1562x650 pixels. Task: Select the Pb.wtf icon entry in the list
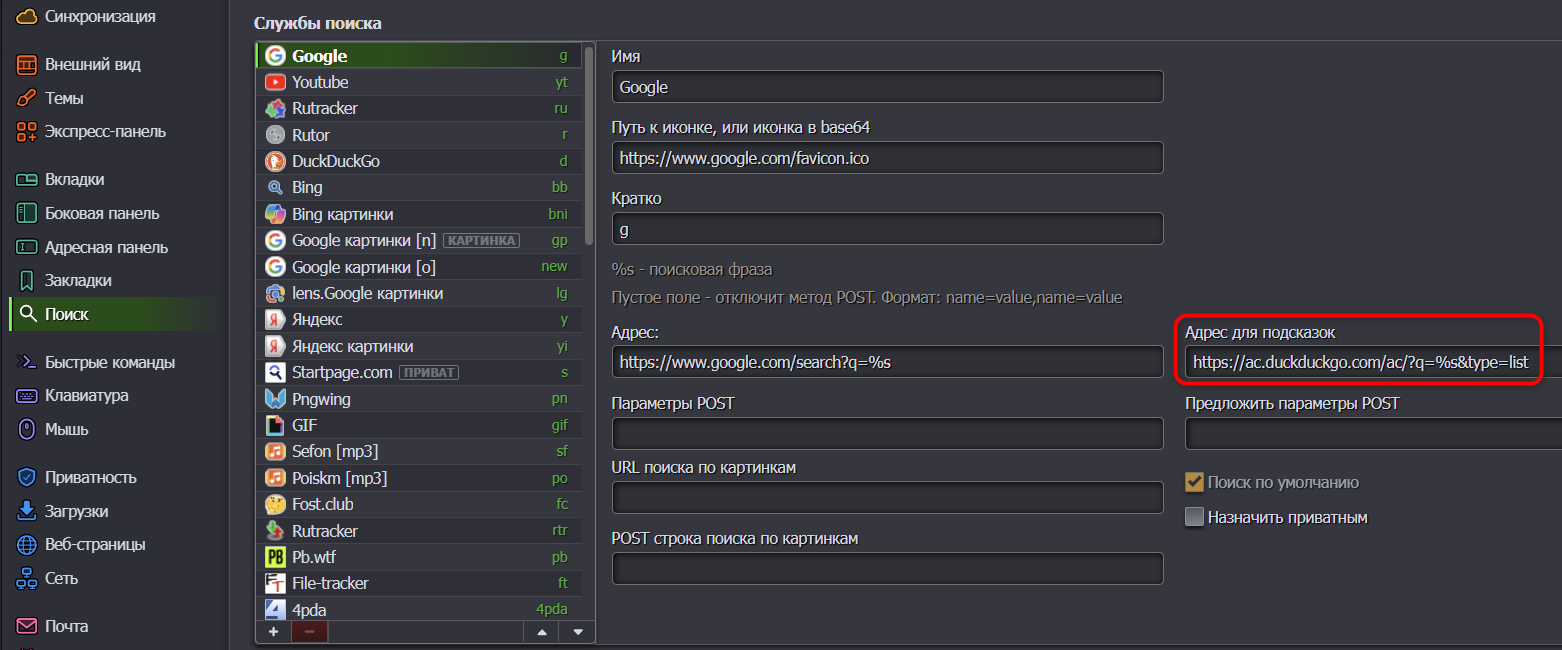(275, 557)
